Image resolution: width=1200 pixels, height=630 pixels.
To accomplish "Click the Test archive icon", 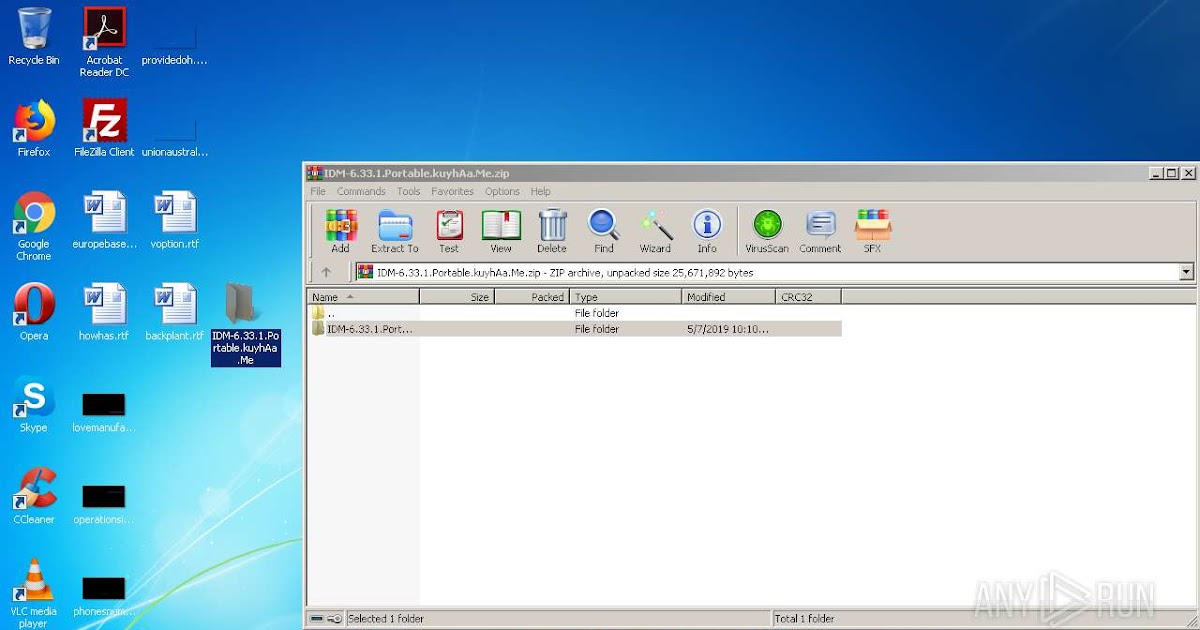I will (x=449, y=231).
